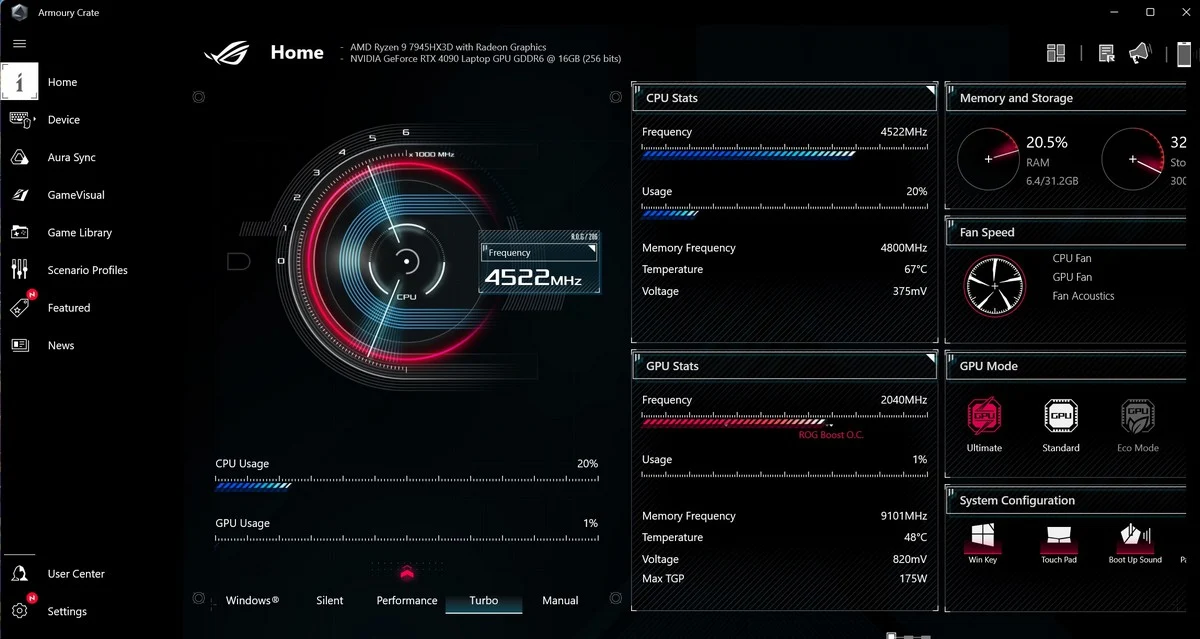This screenshot has height=639, width=1200.
Task: Click the Max TGP 175W value
Action: click(913, 578)
